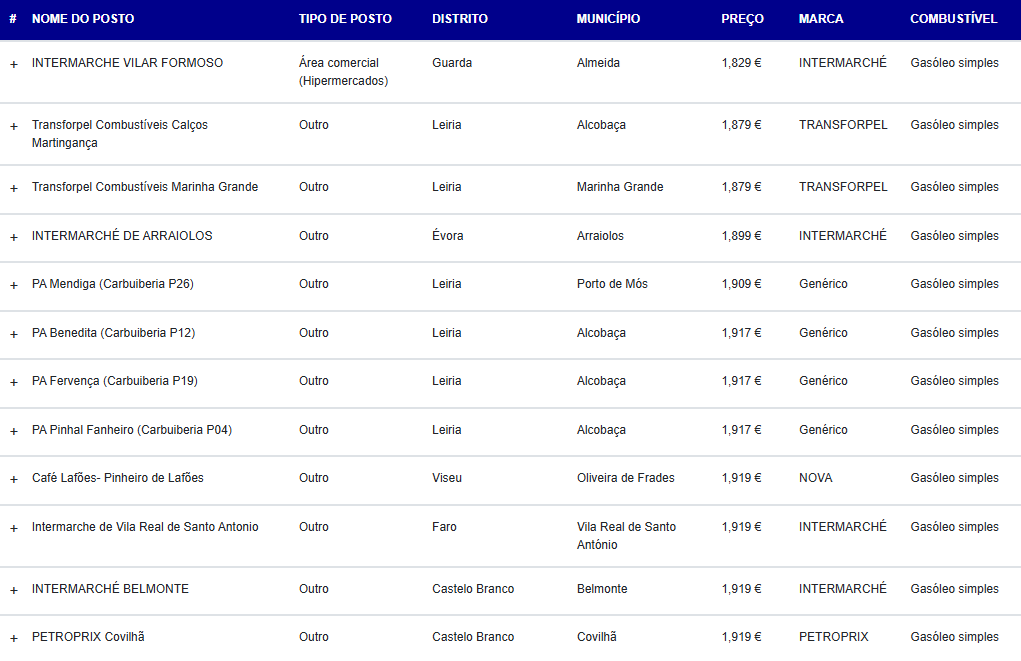This screenshot has width=1021, height=661.
Task: Select Café Lafões- Pinheiro de Lafões name
Action: tap(117, 478)
